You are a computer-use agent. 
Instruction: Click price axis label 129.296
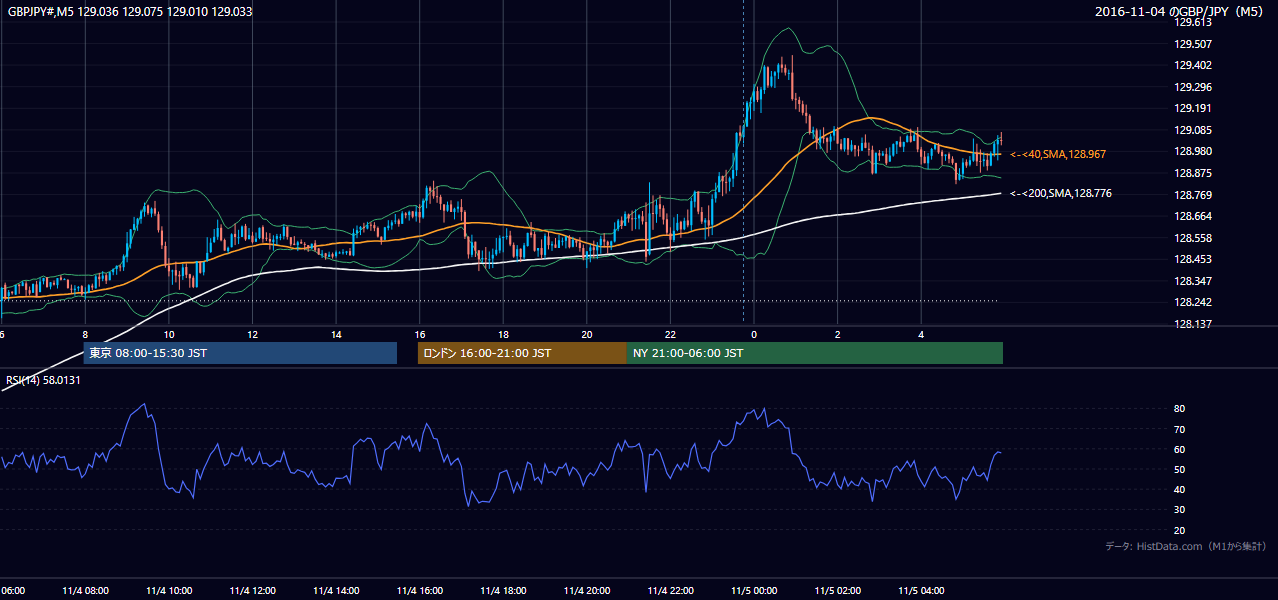[1193, 87]
